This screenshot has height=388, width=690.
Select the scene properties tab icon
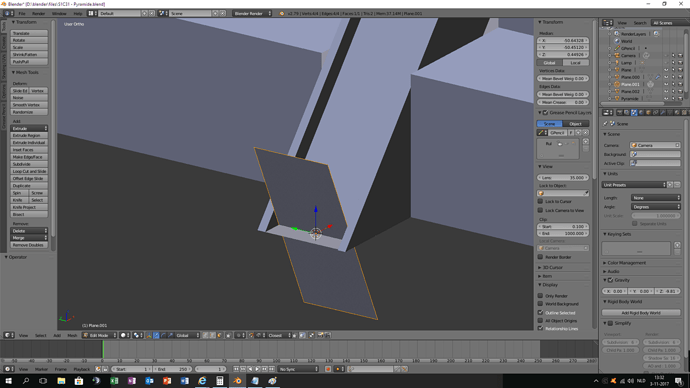pyautogui.click(x=634, y=113)
